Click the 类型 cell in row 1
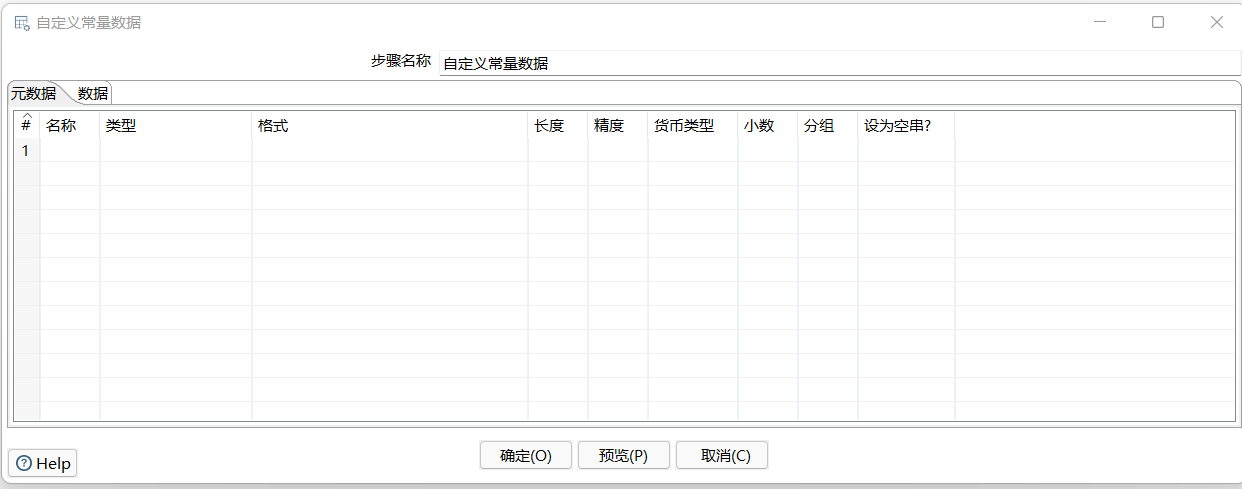Image resolution: width=1242 pixels, height=489 pixels. point(176,151)
